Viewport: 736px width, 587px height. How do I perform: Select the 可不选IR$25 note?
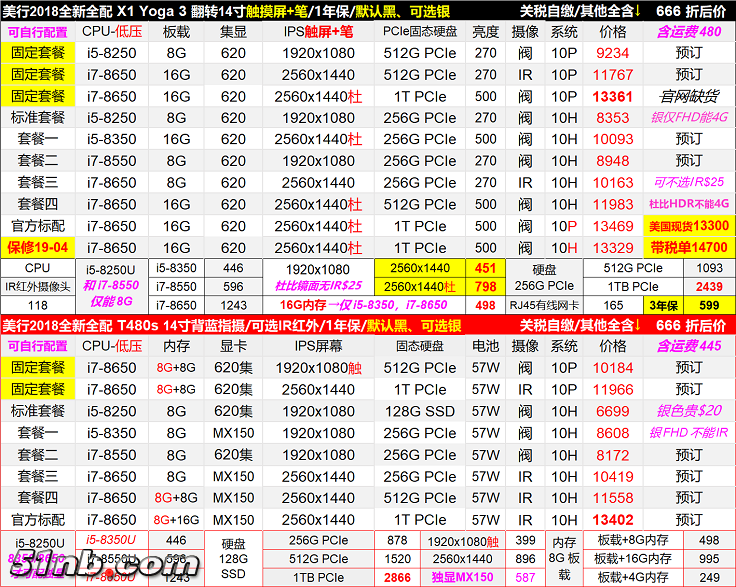(x=688, y=183)
